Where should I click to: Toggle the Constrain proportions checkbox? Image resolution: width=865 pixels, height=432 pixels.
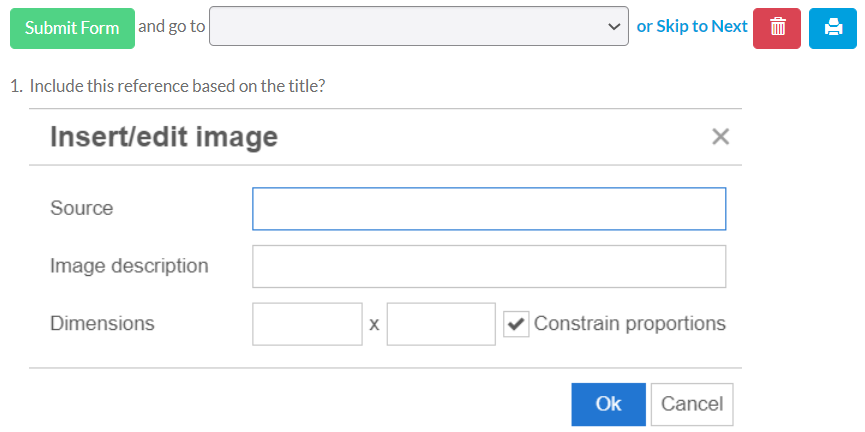click(516, 324)
